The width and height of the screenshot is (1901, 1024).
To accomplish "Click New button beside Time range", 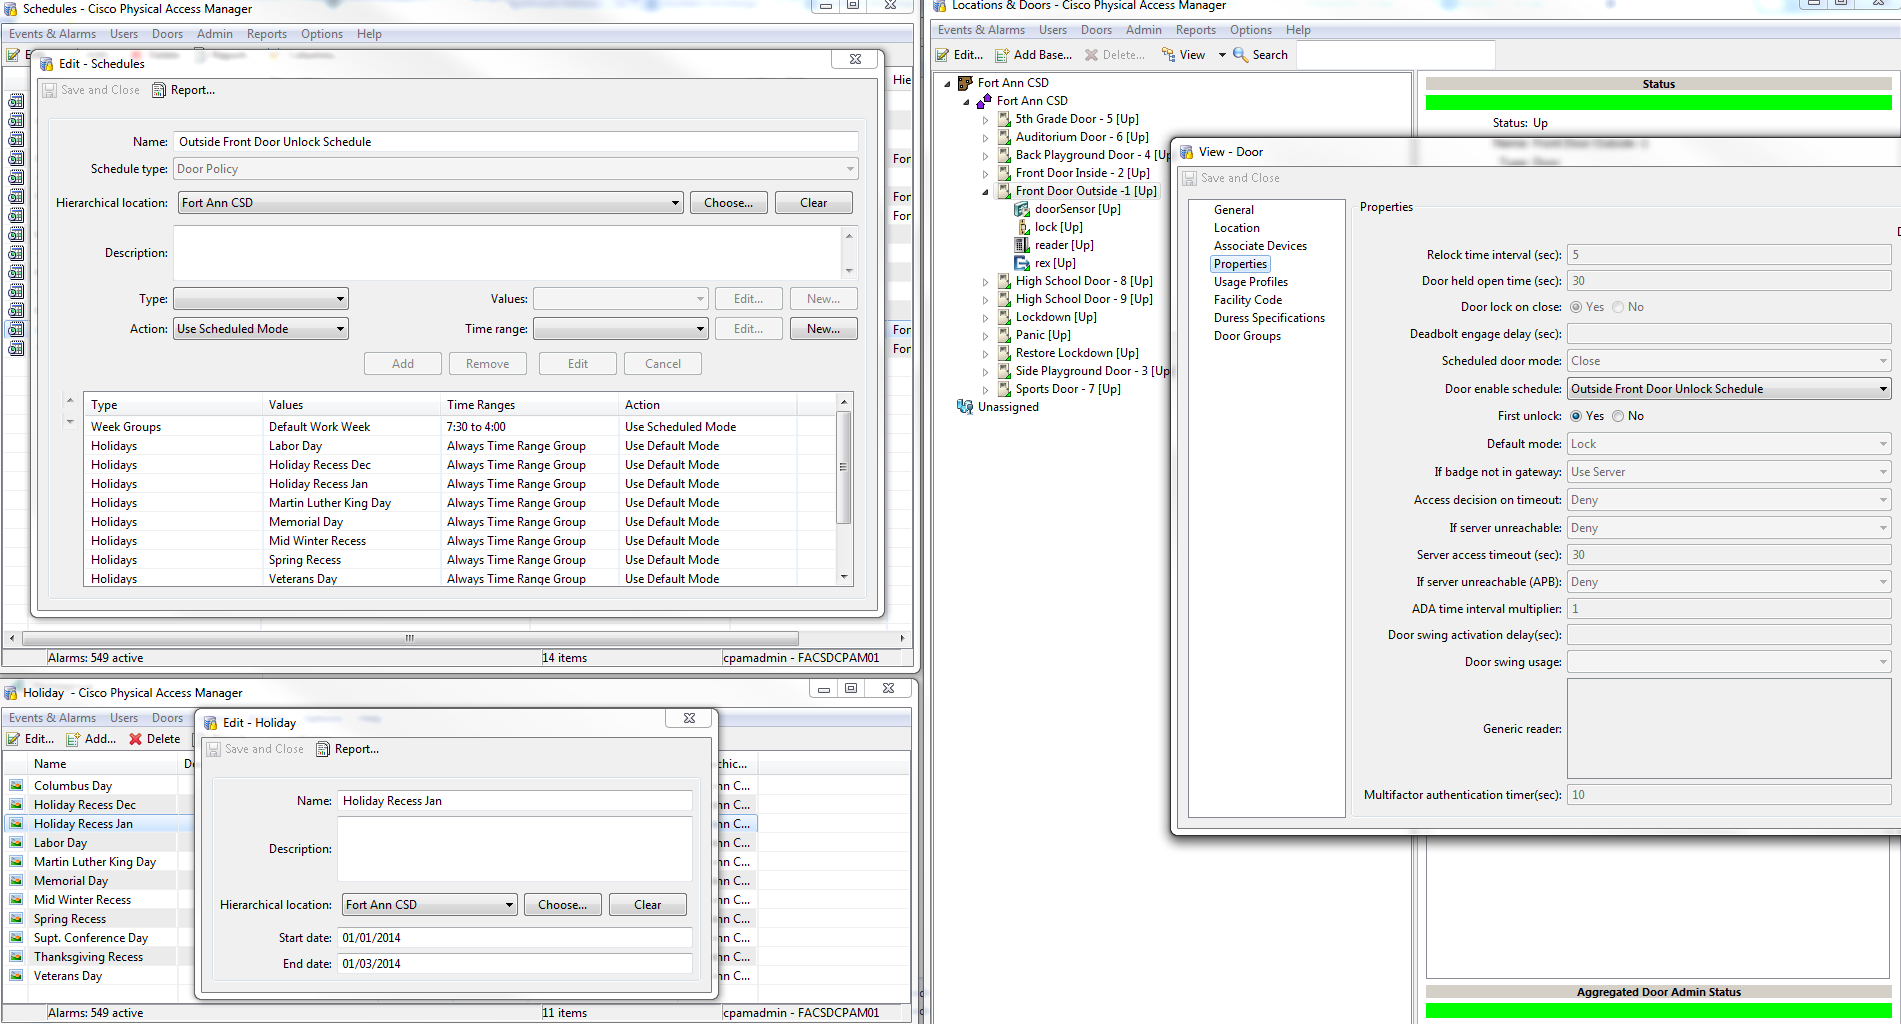I will [823, 329].
